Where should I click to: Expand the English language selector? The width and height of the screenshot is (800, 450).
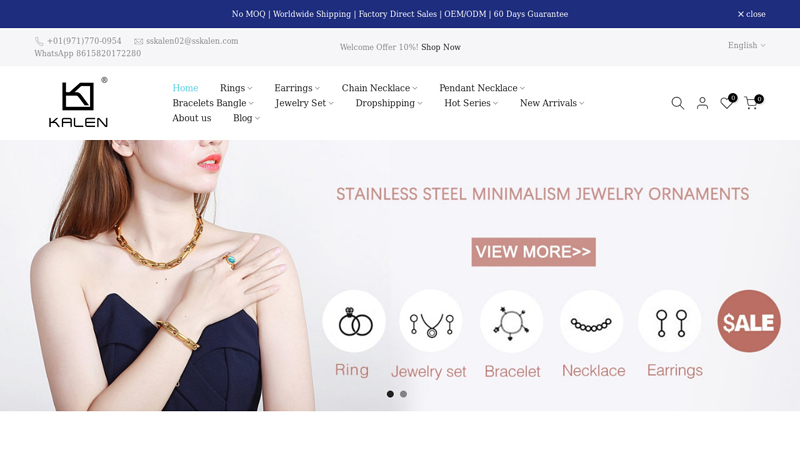(x=746, y=45)
